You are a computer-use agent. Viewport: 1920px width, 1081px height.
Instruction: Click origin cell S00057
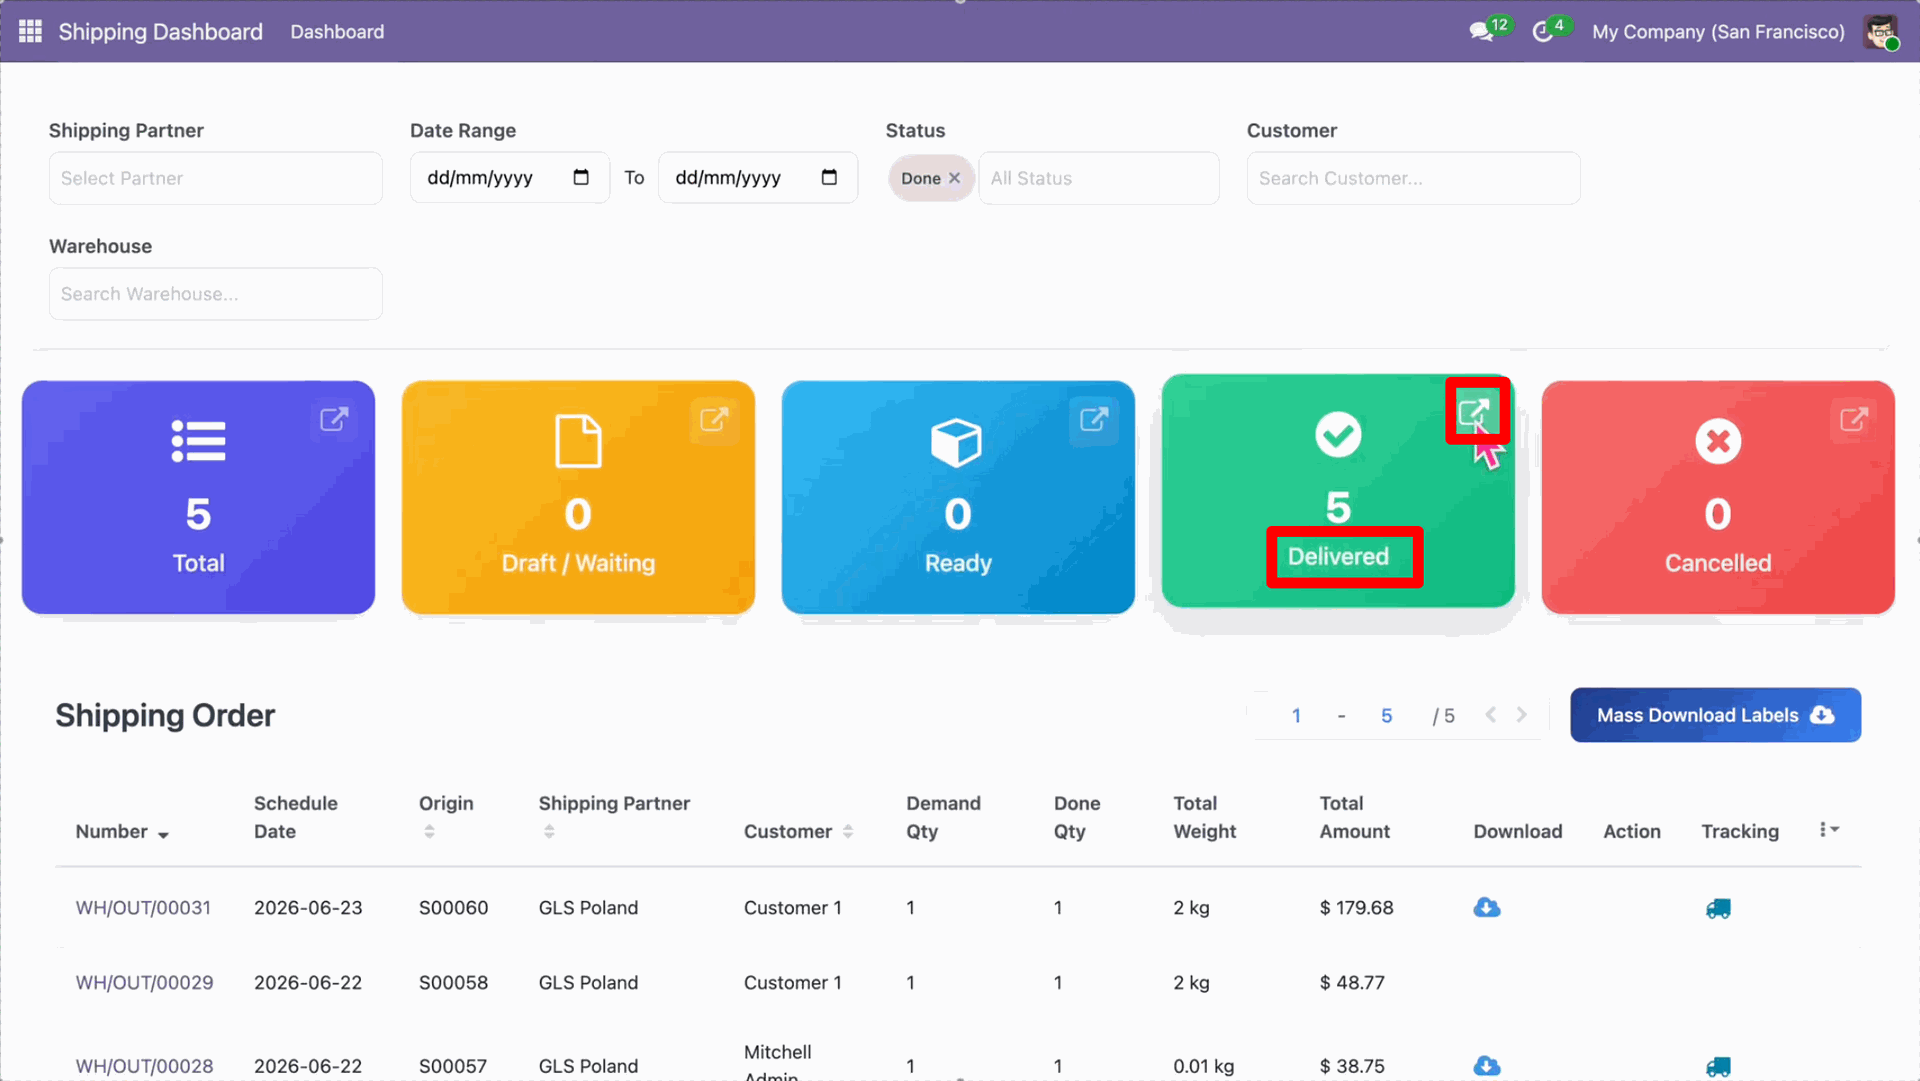coord(453,1066)
